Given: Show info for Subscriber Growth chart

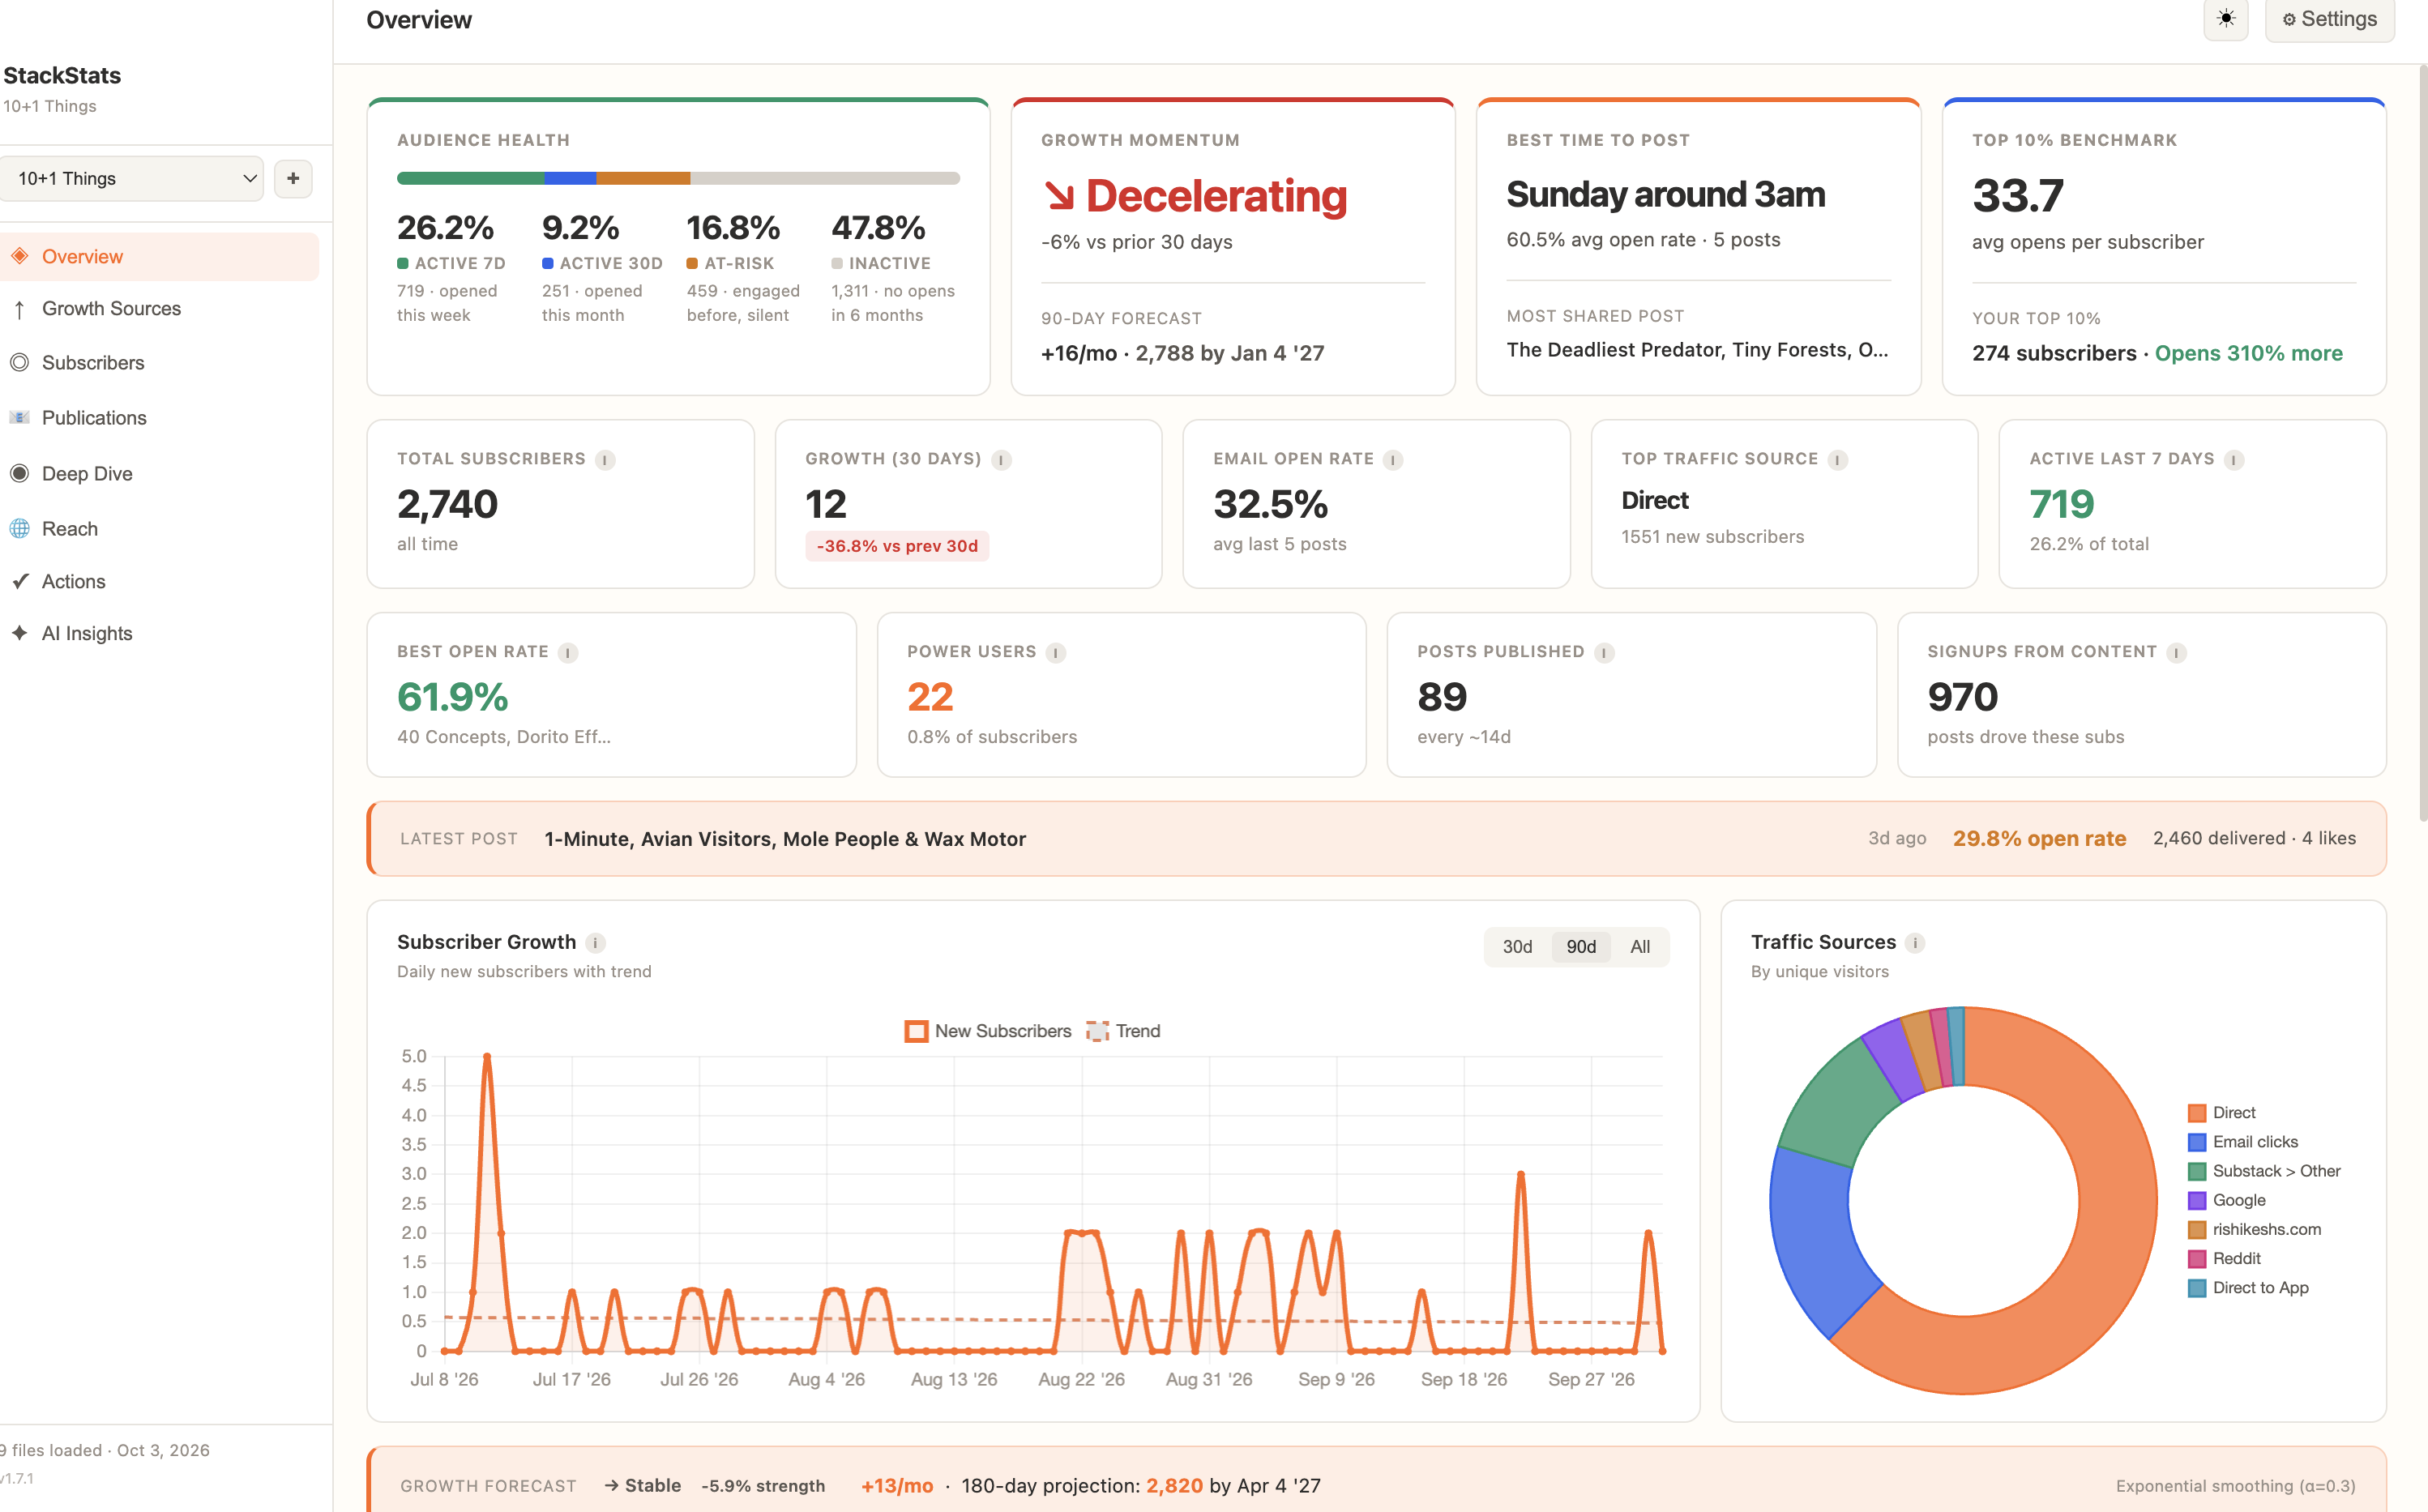Looking at the screenshot, I should coord(596,943).
